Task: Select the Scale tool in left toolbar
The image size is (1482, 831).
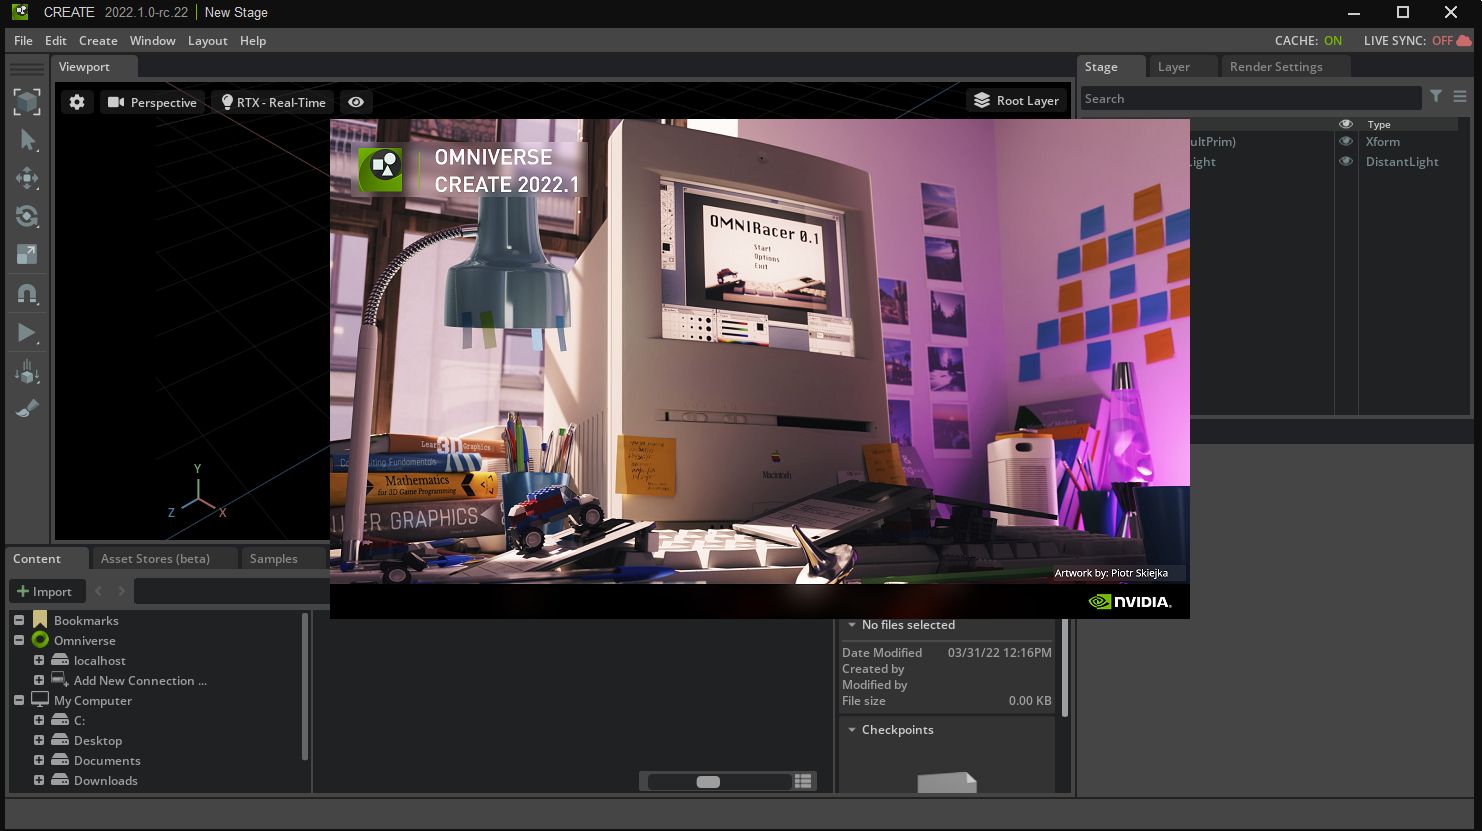Action: tap(27, 254)
